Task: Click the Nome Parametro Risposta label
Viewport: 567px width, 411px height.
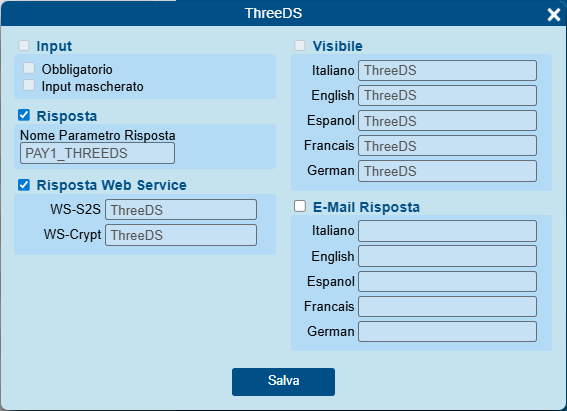Action: pos(98,135)
